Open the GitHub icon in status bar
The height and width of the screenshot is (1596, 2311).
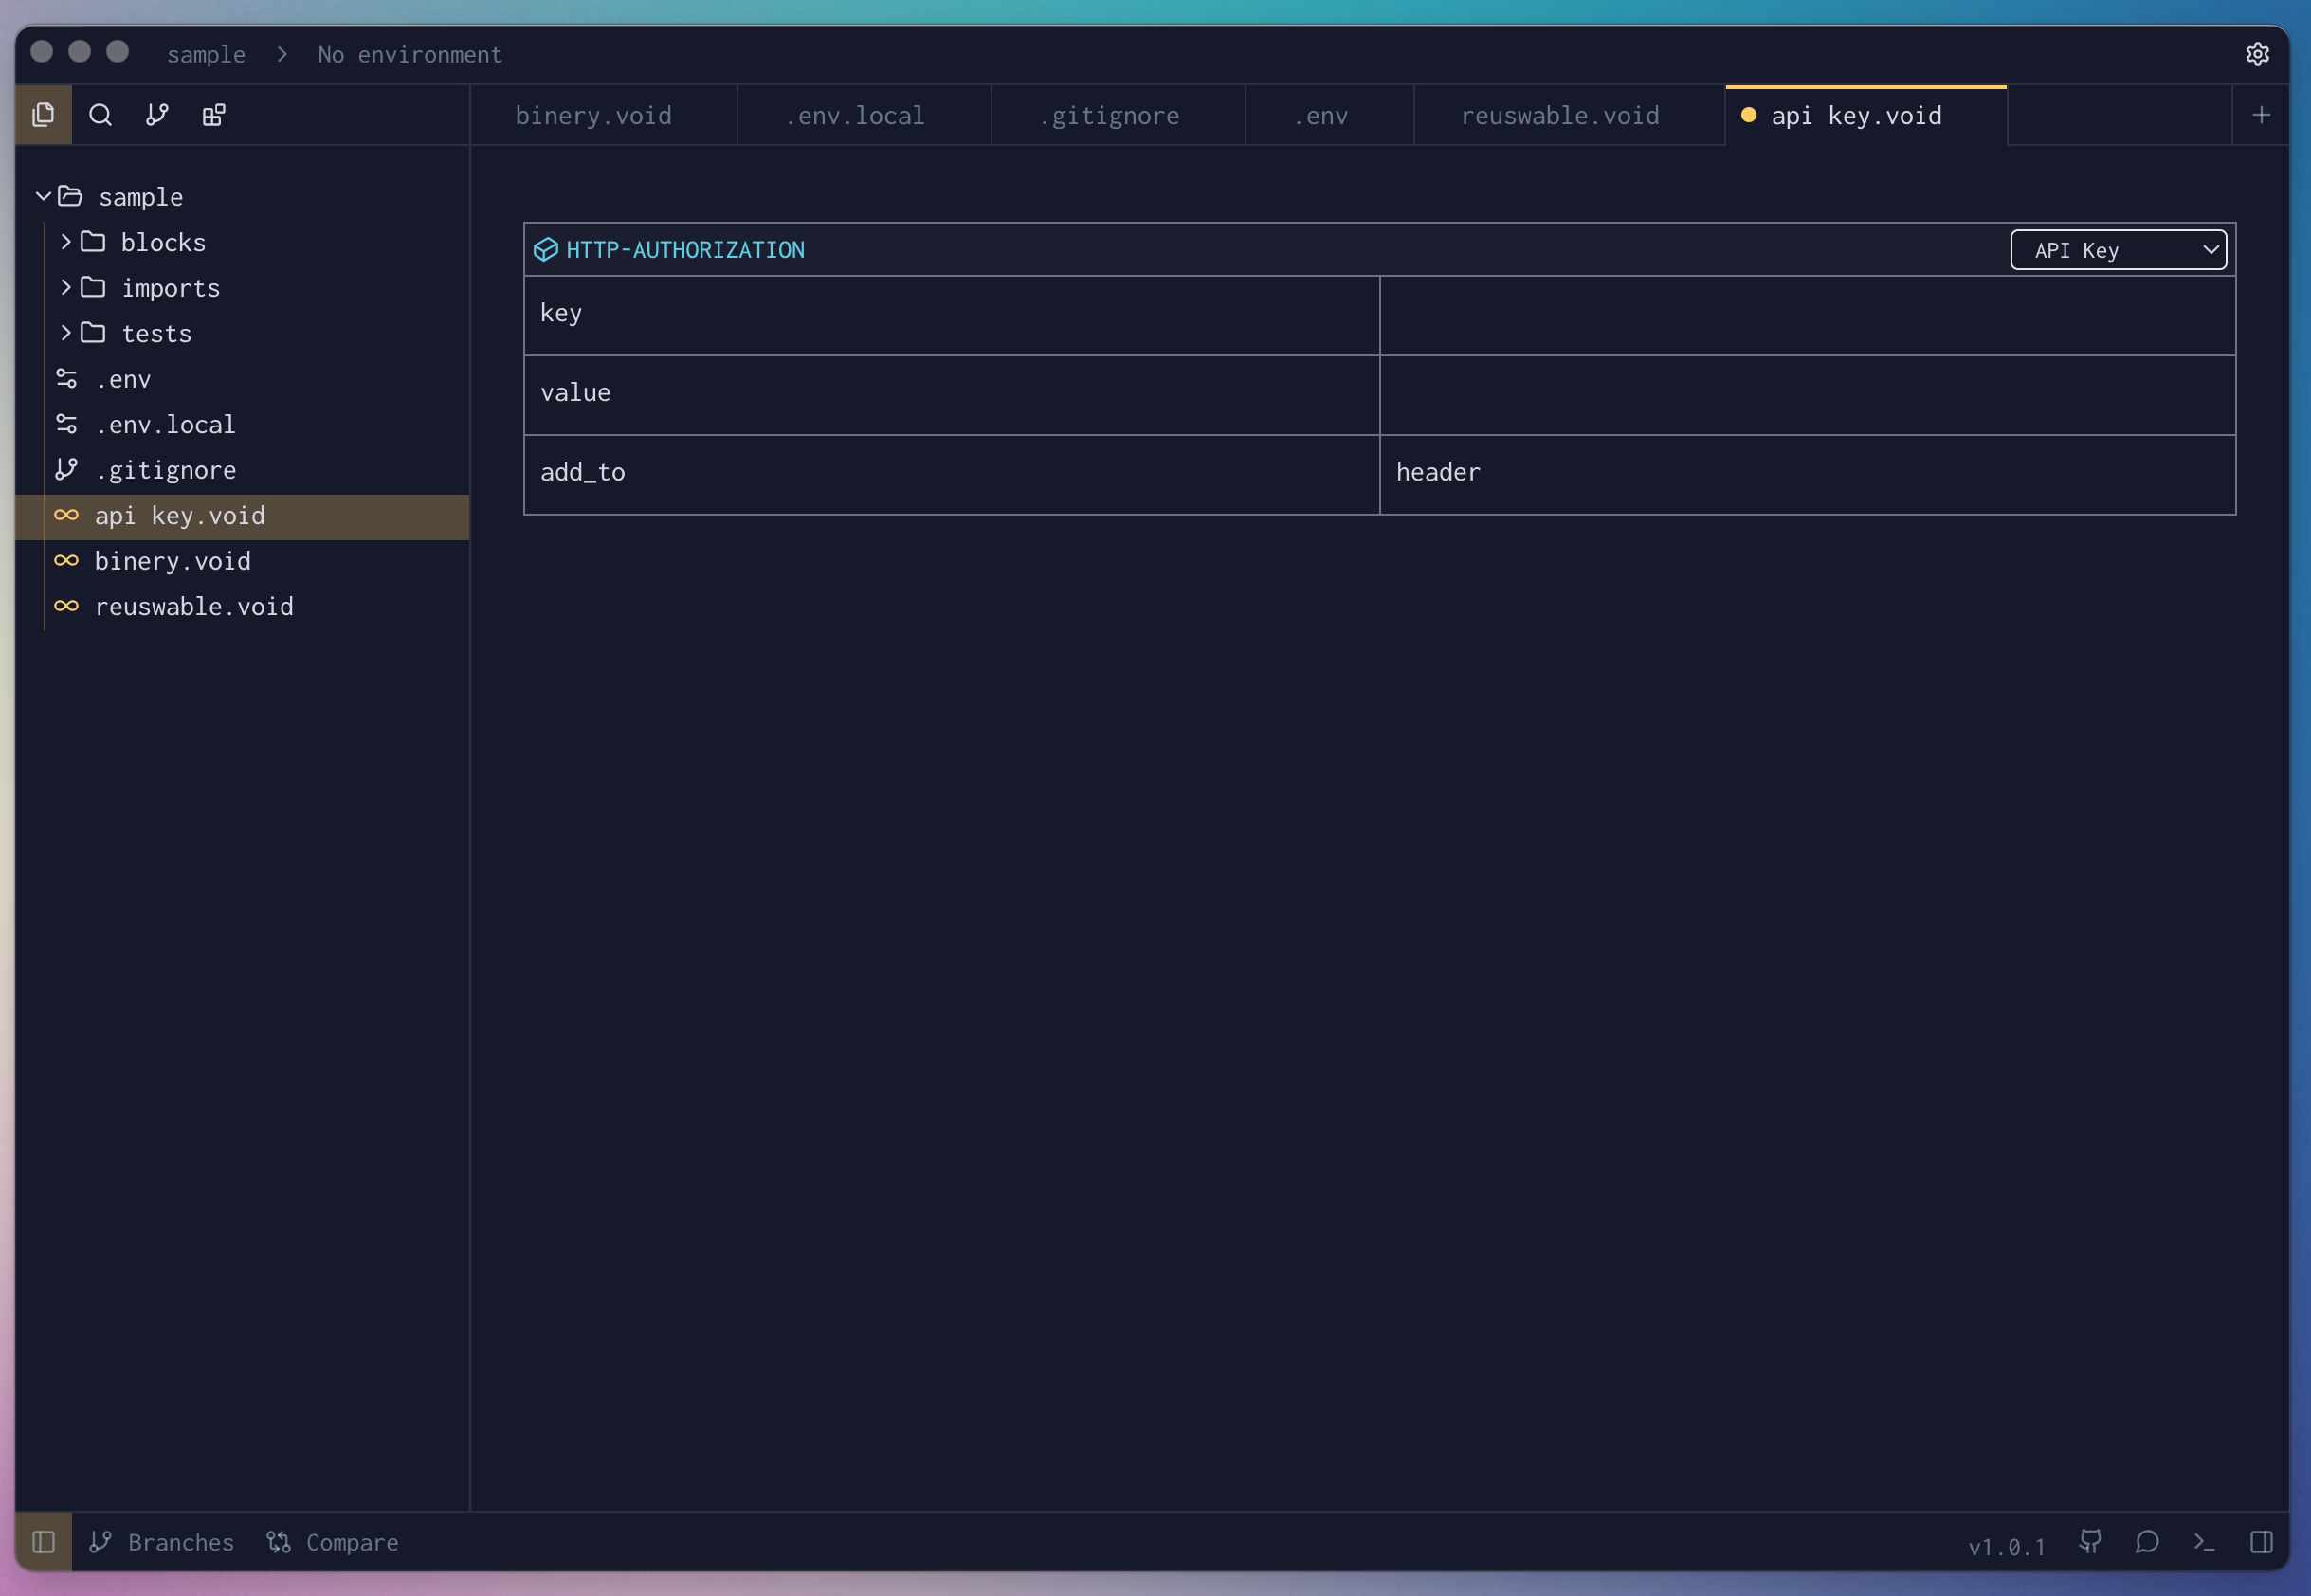(2089, 1541)
